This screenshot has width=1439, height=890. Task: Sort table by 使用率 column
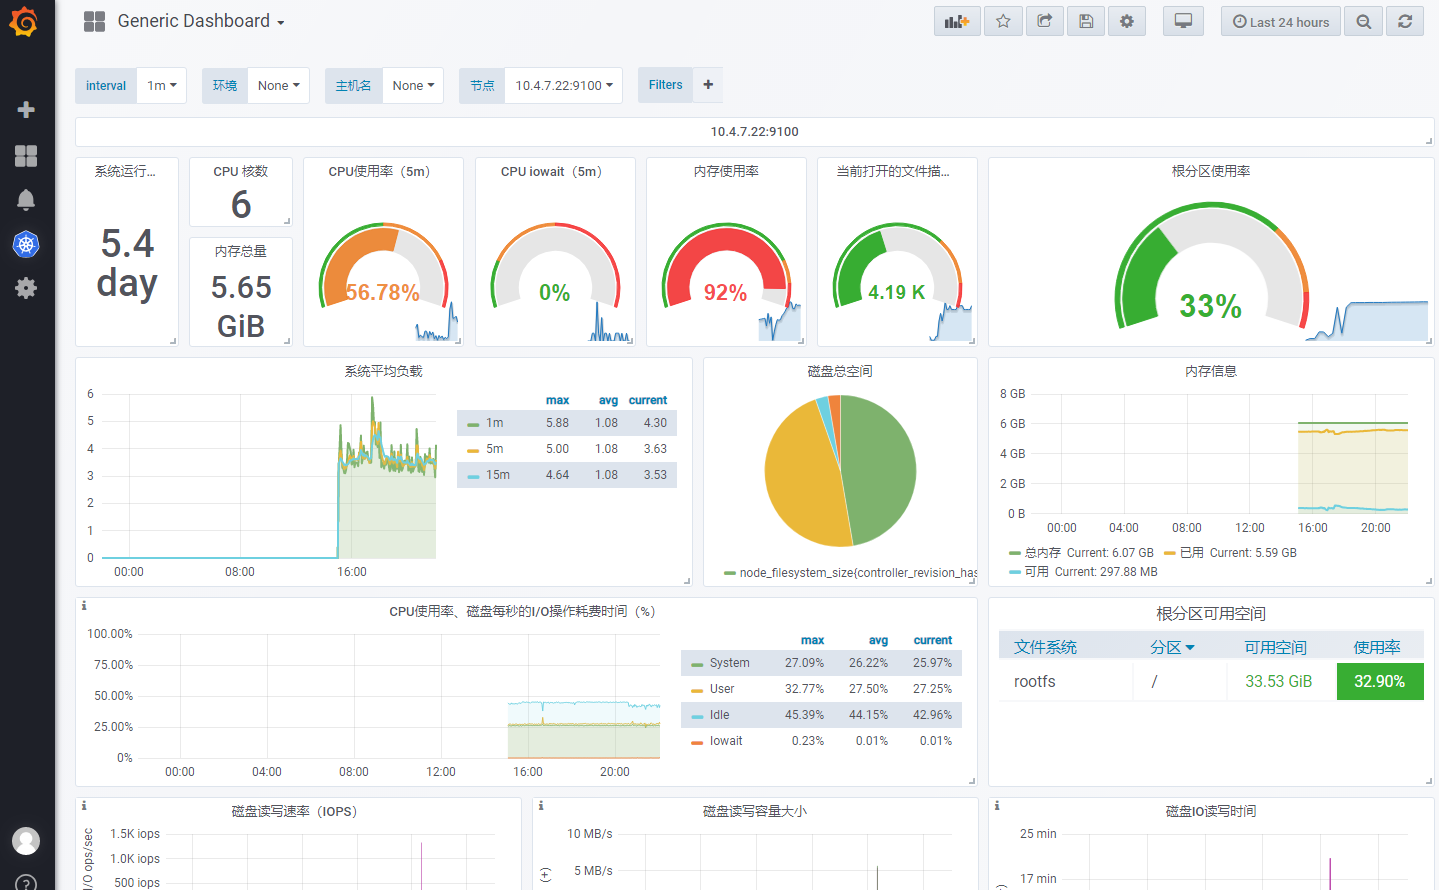tap(1377, 647)
